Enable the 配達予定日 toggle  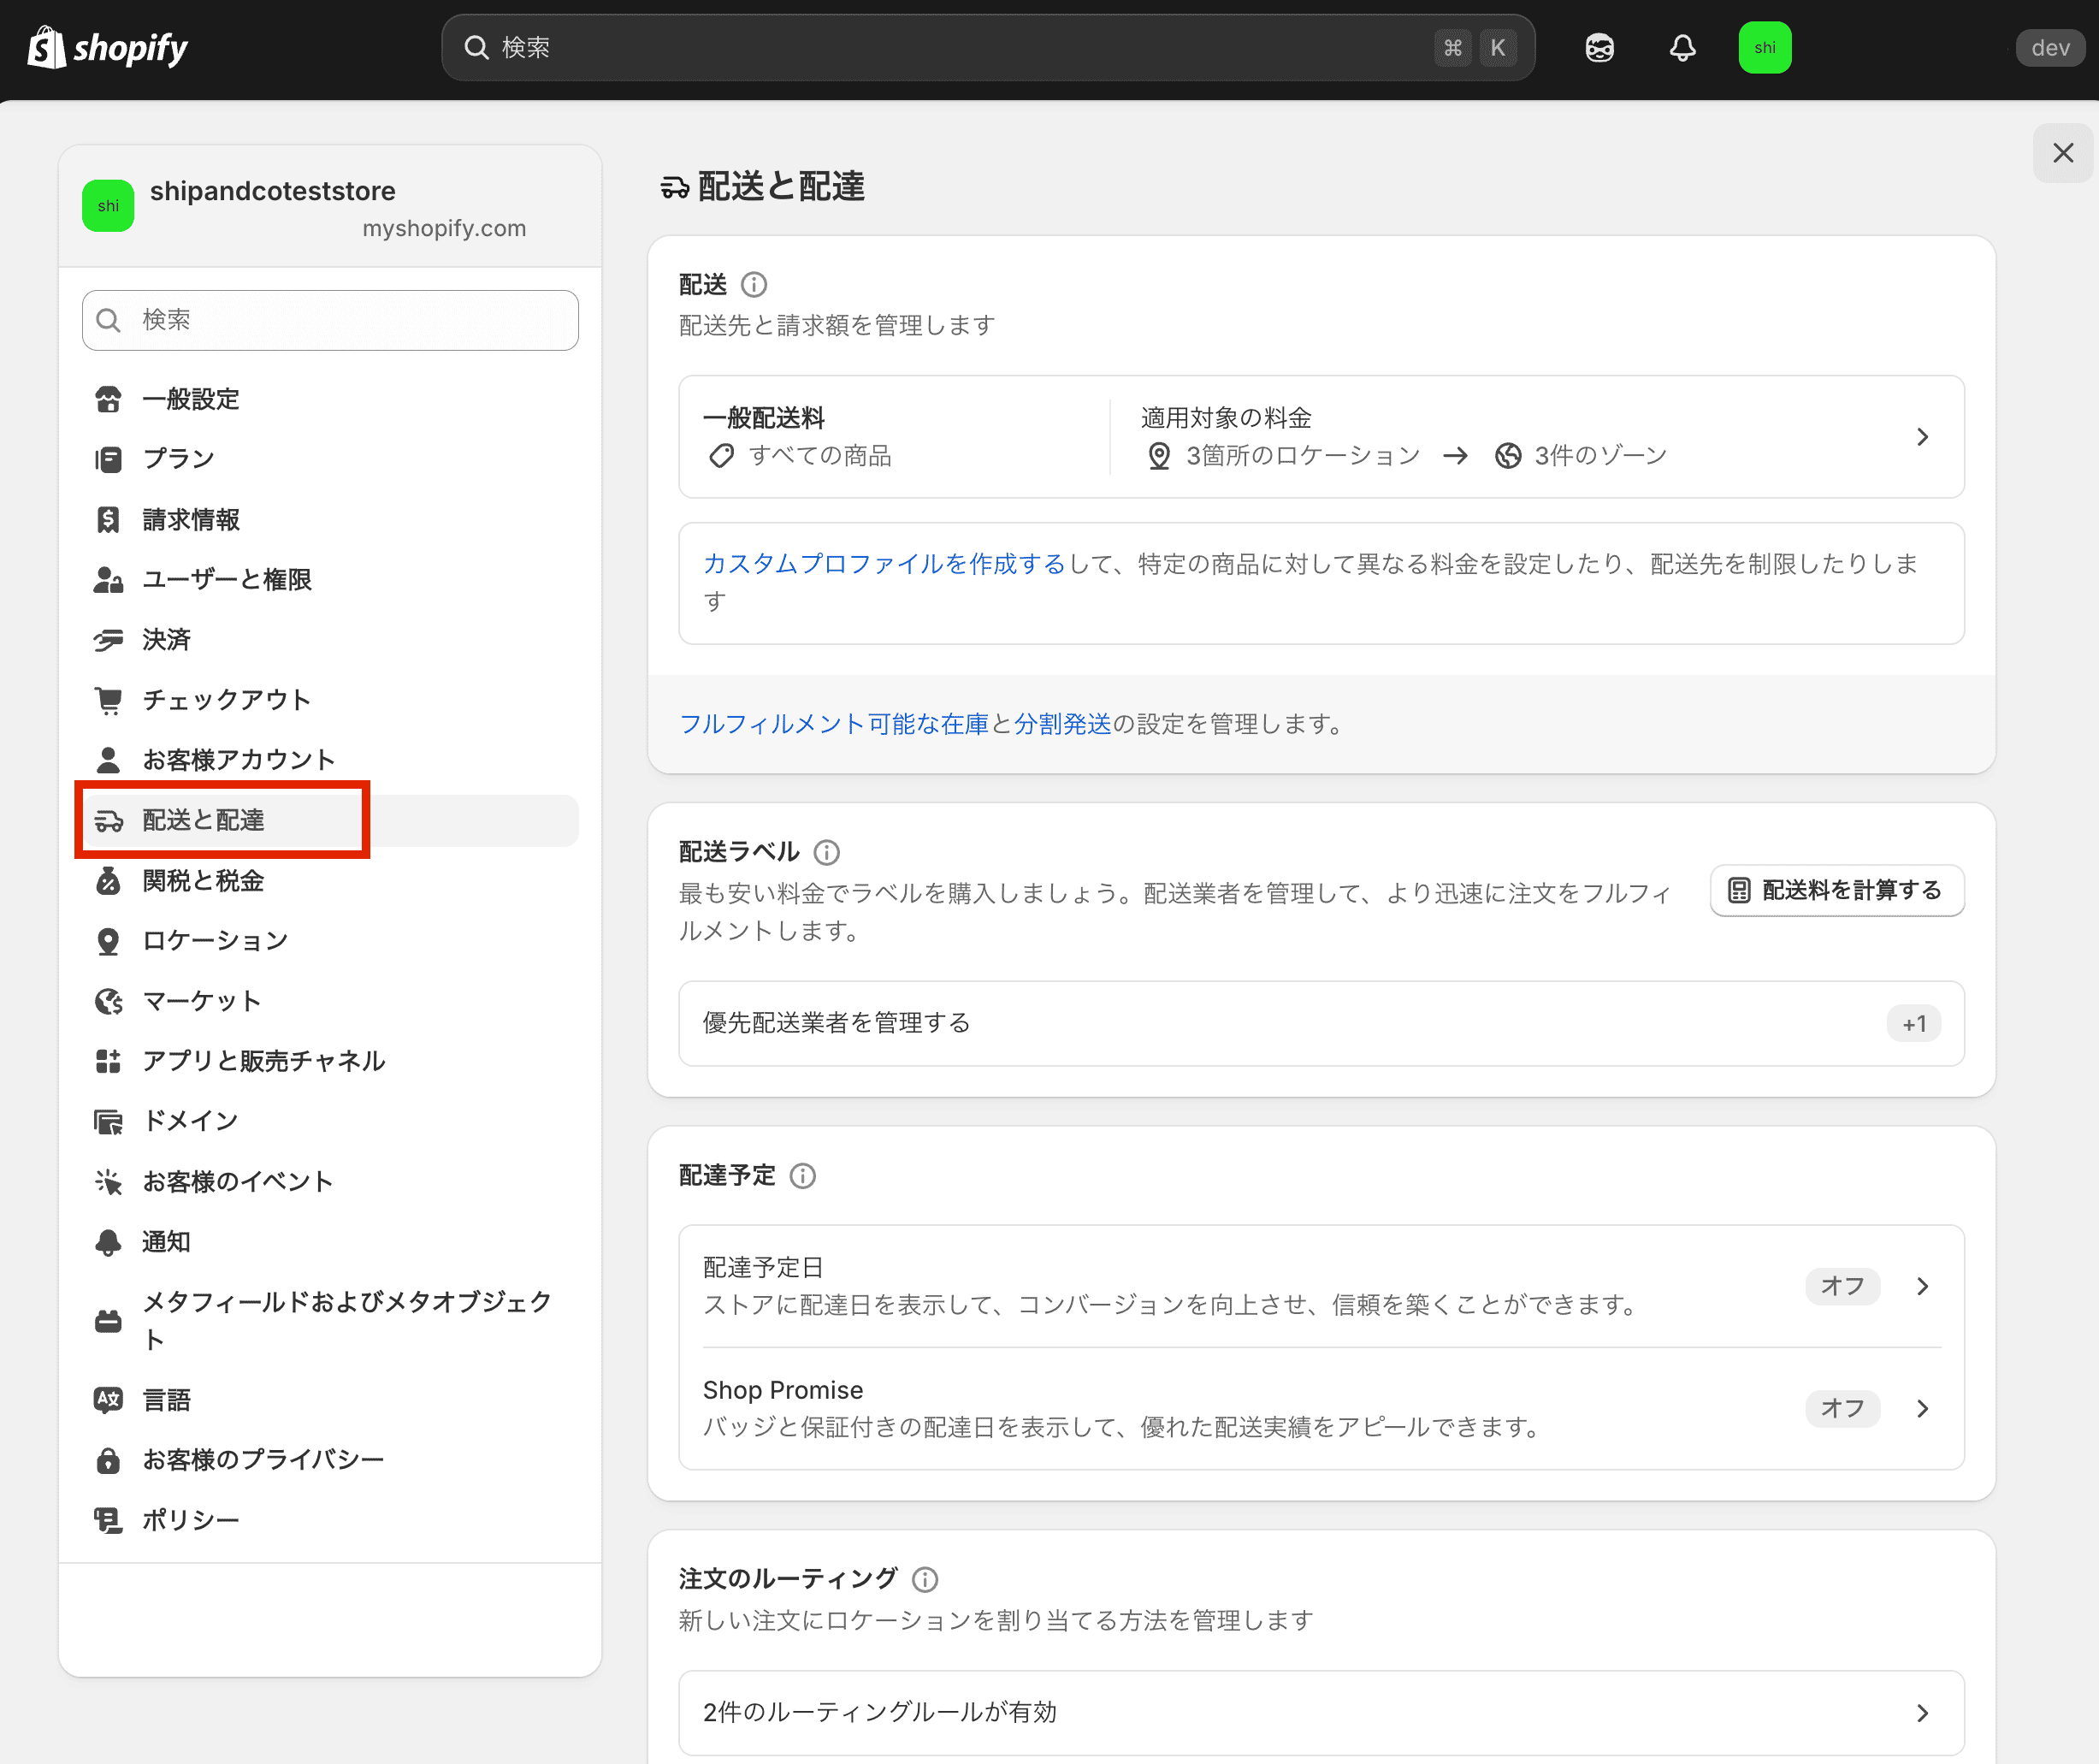coord(1842,1287)
